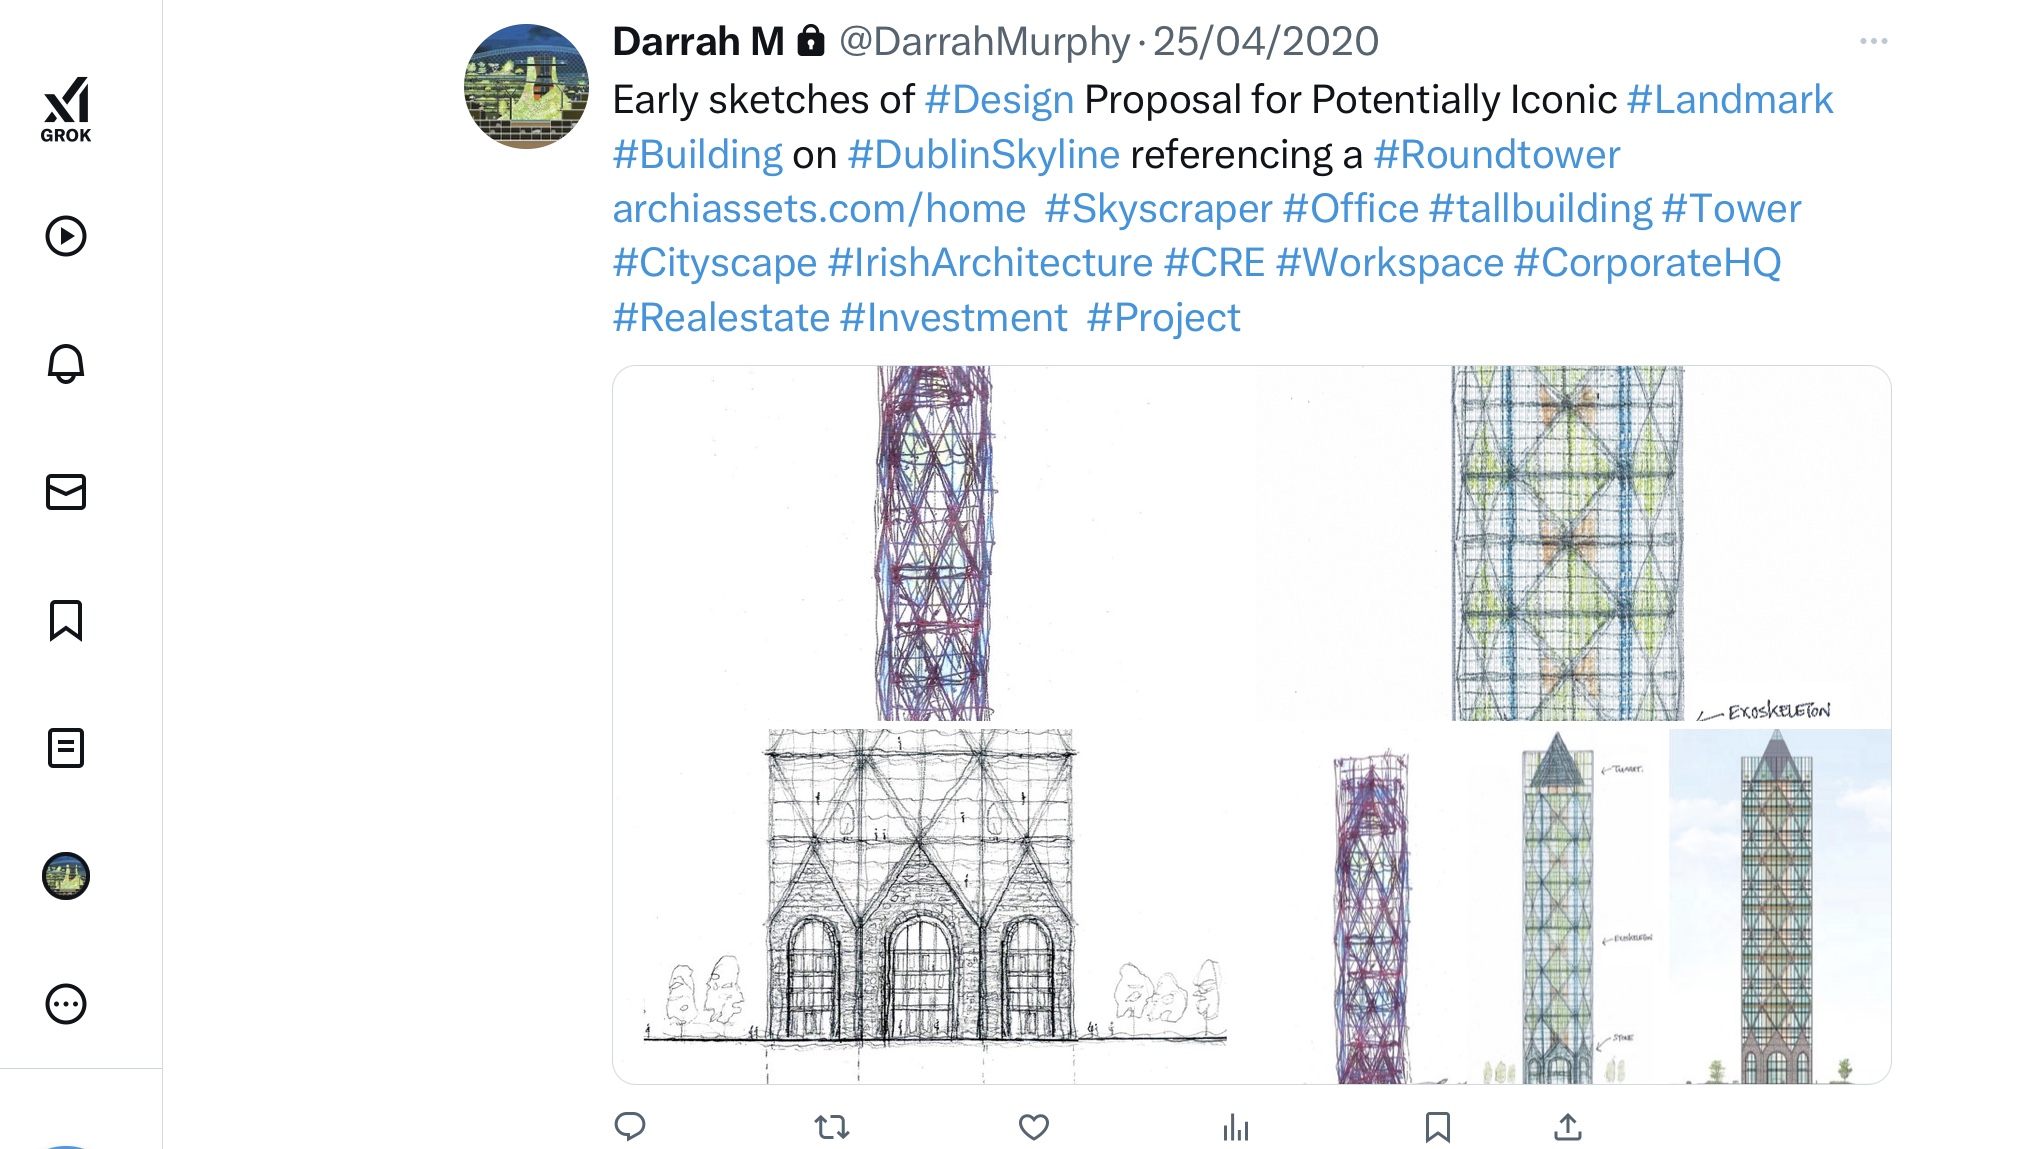
Task: Open the archiassets.com/home link
Action: coord(819,209)
